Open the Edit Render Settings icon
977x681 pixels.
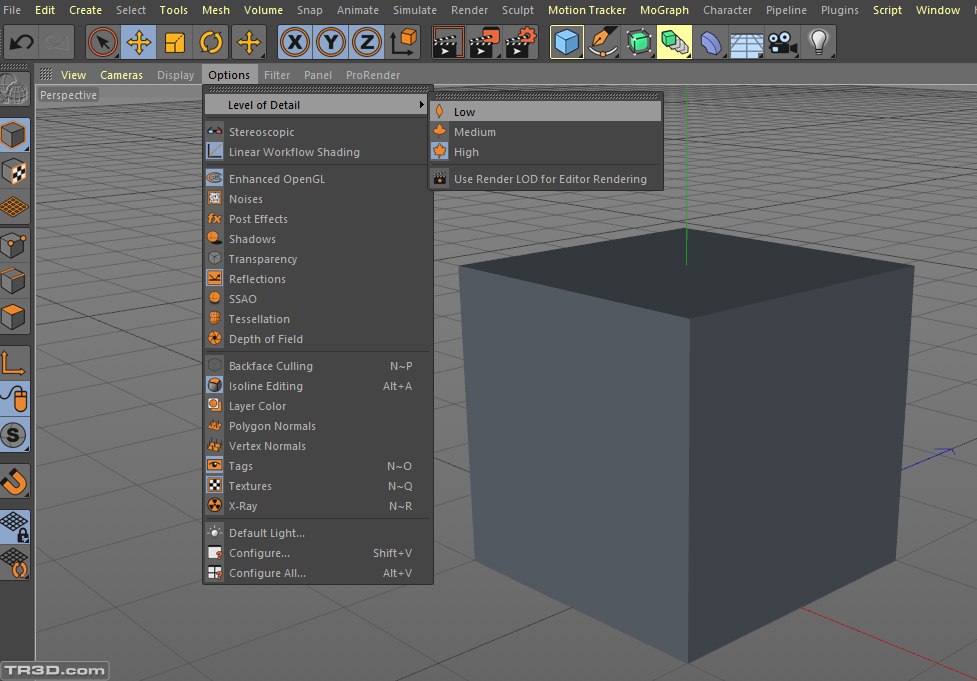tap(520, 43)
